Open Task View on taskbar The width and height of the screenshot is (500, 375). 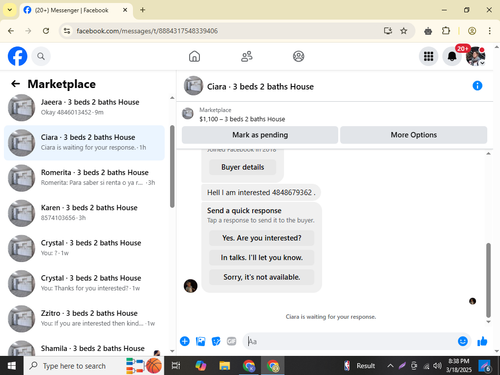[176, 366]
